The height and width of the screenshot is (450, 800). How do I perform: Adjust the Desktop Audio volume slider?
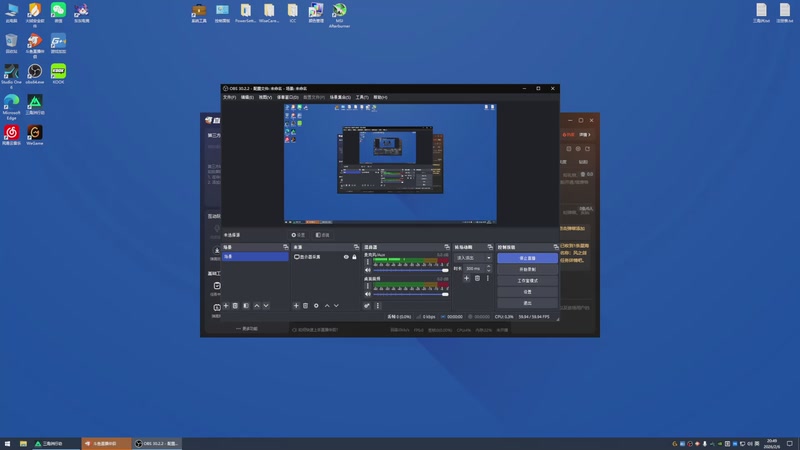(x=411, y=294)
